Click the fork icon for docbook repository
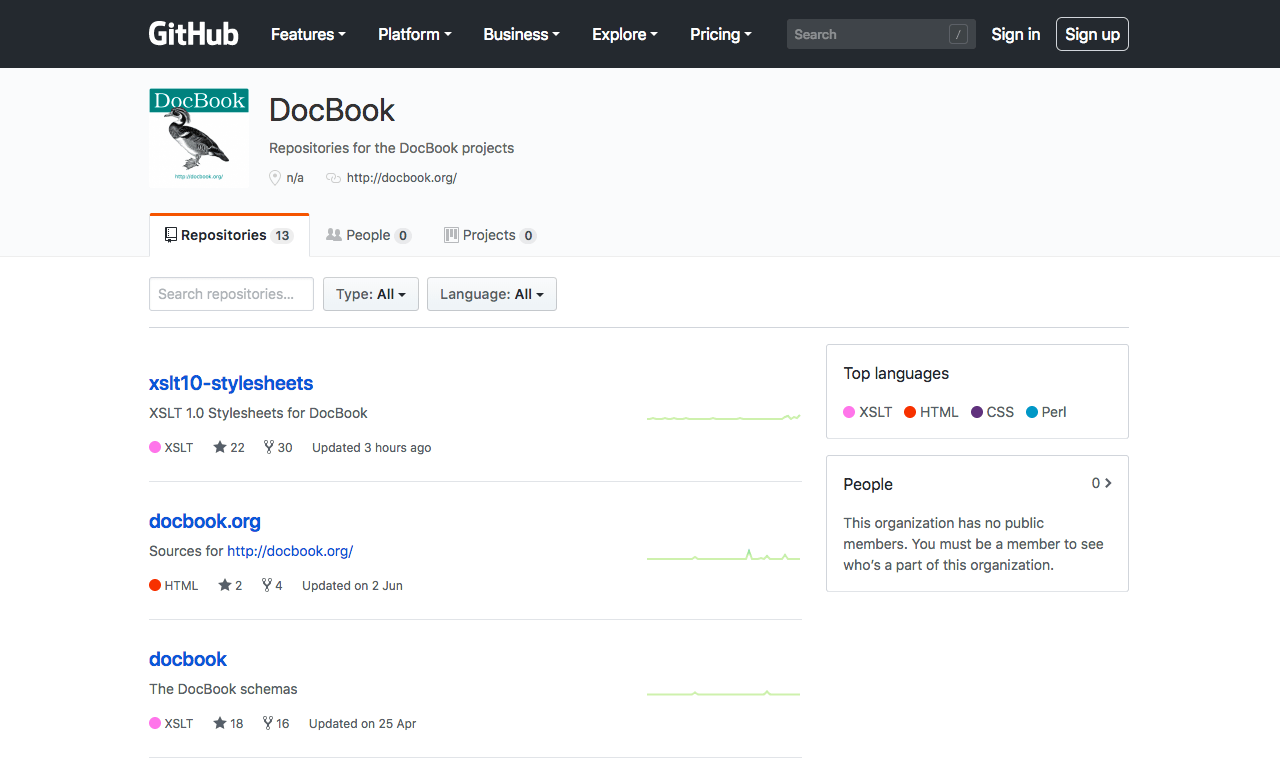The width and height of the screenshot is (1280, 770). [x=269, y=723]
